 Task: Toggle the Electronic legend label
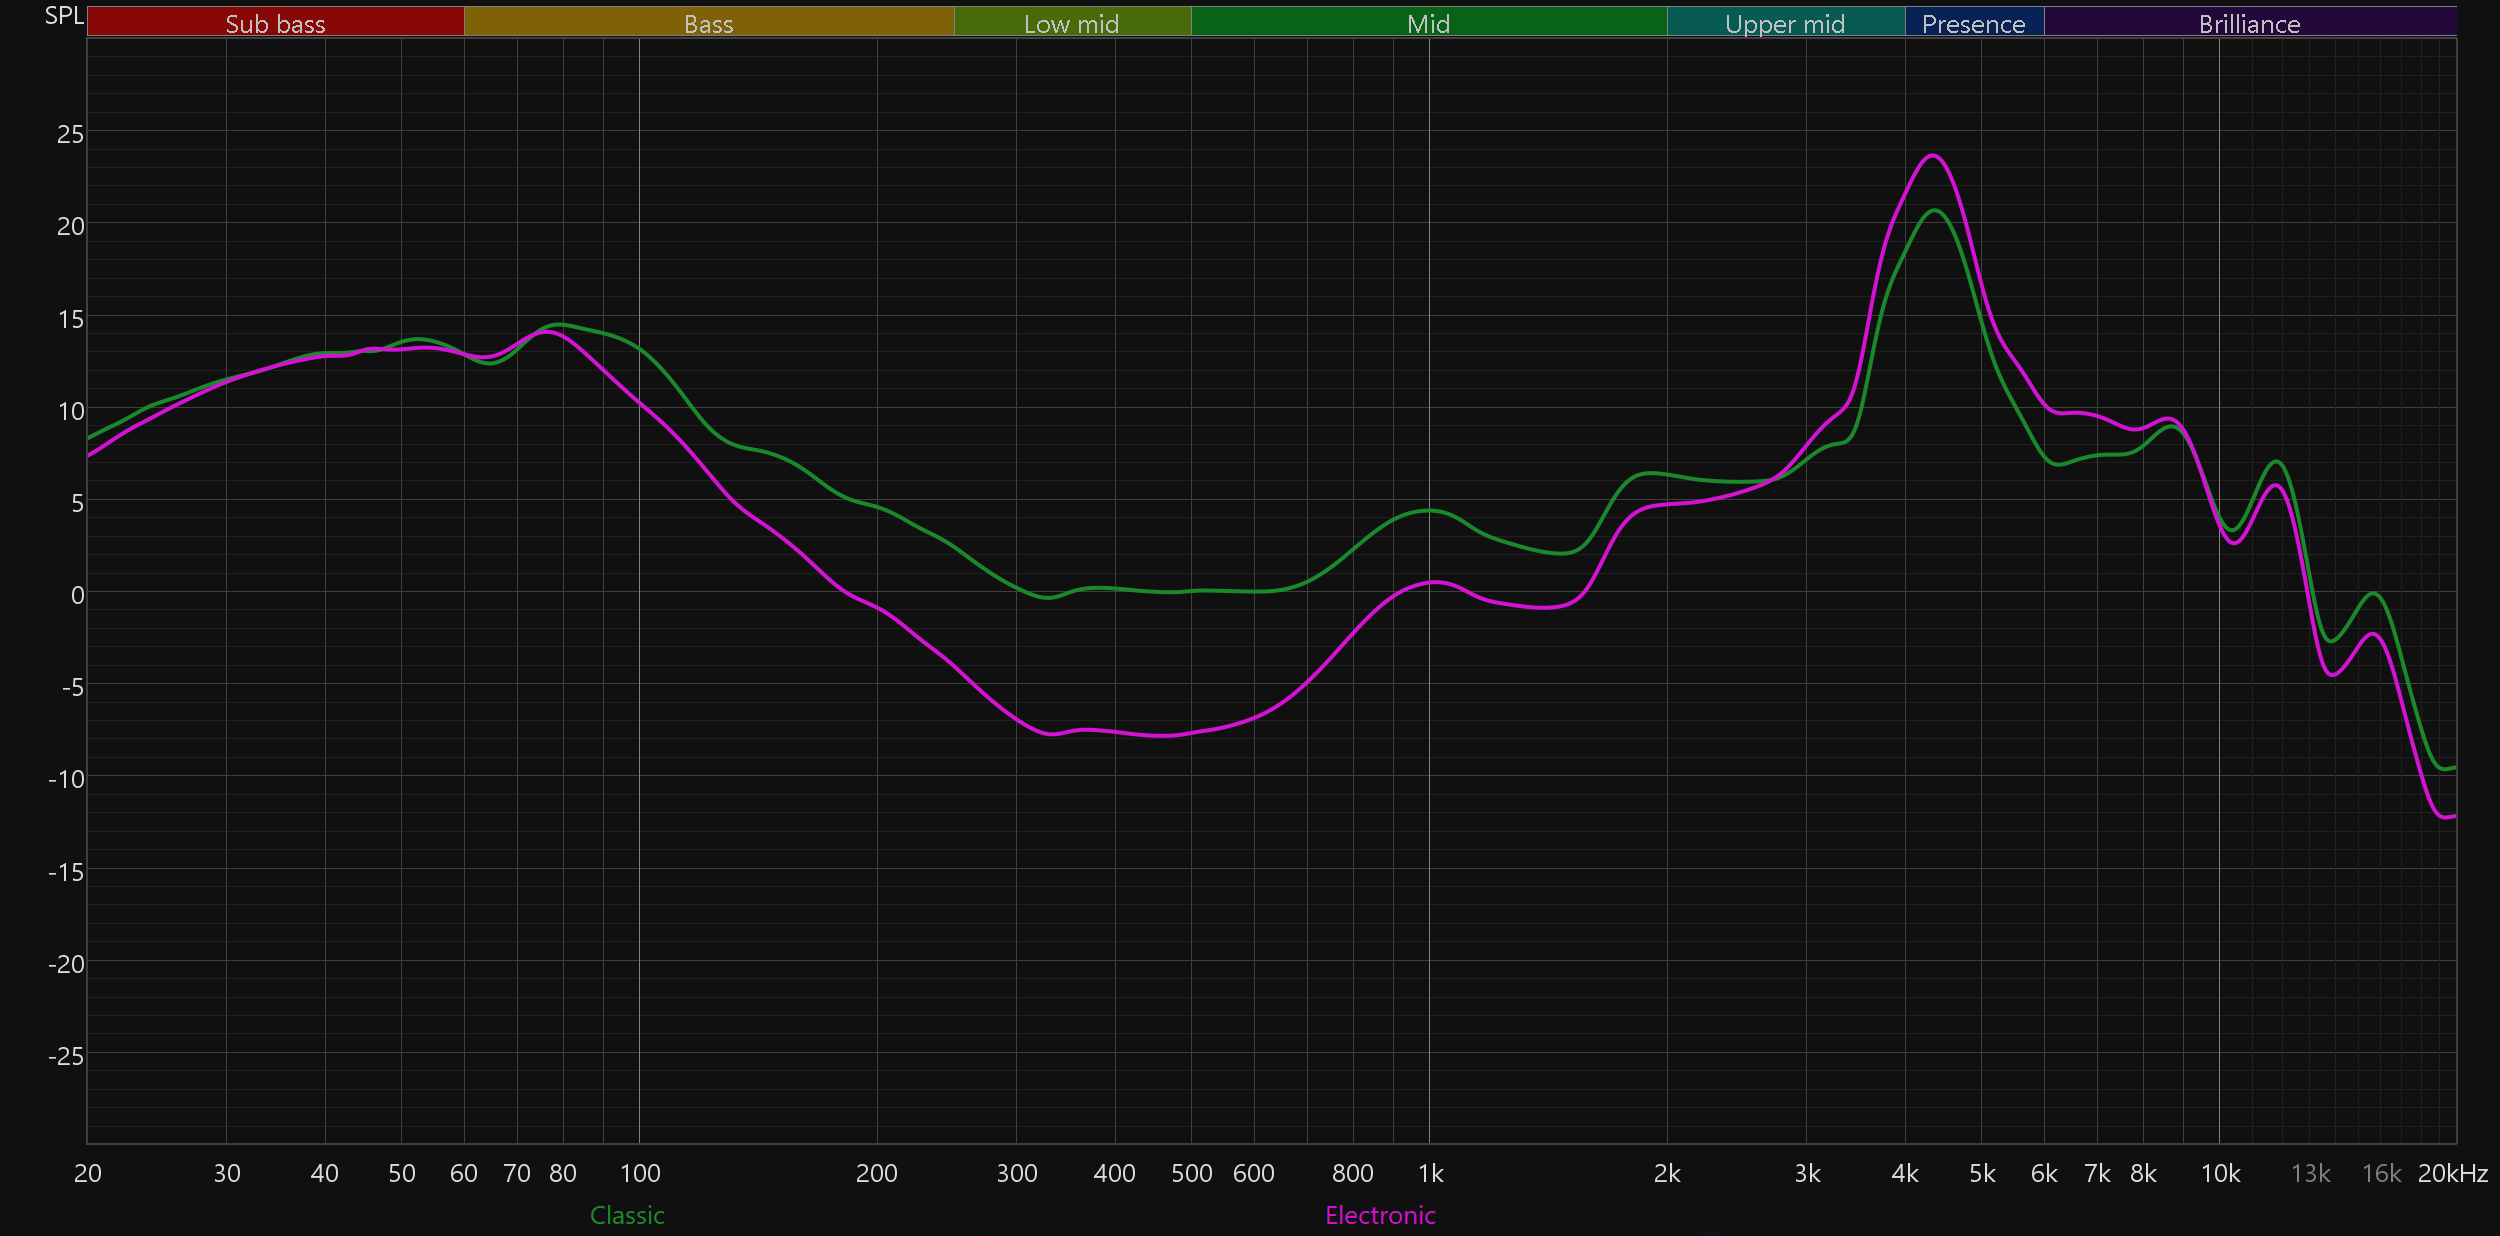(1380, 1215)
